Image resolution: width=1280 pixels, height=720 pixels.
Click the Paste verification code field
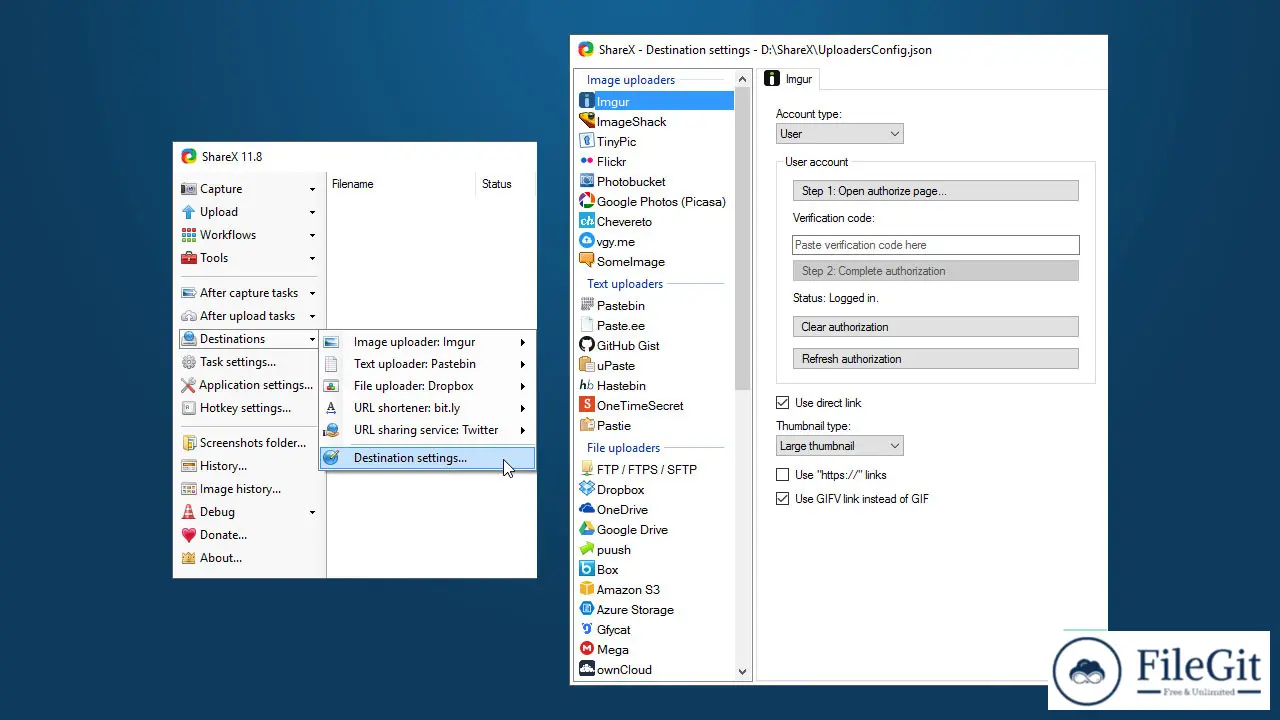point(936,245)
